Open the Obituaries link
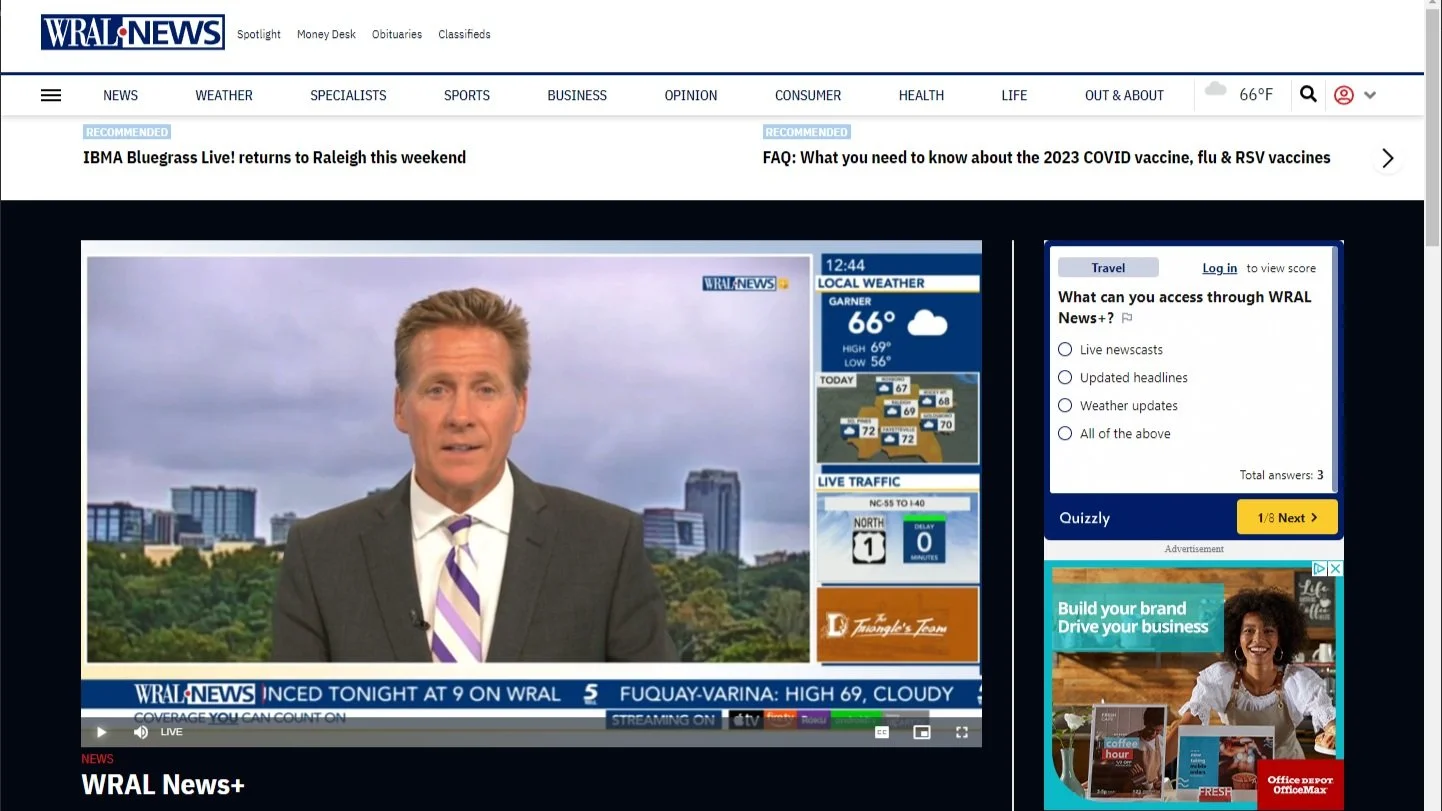Viewport: 1442px width, 811px height. 397,34
